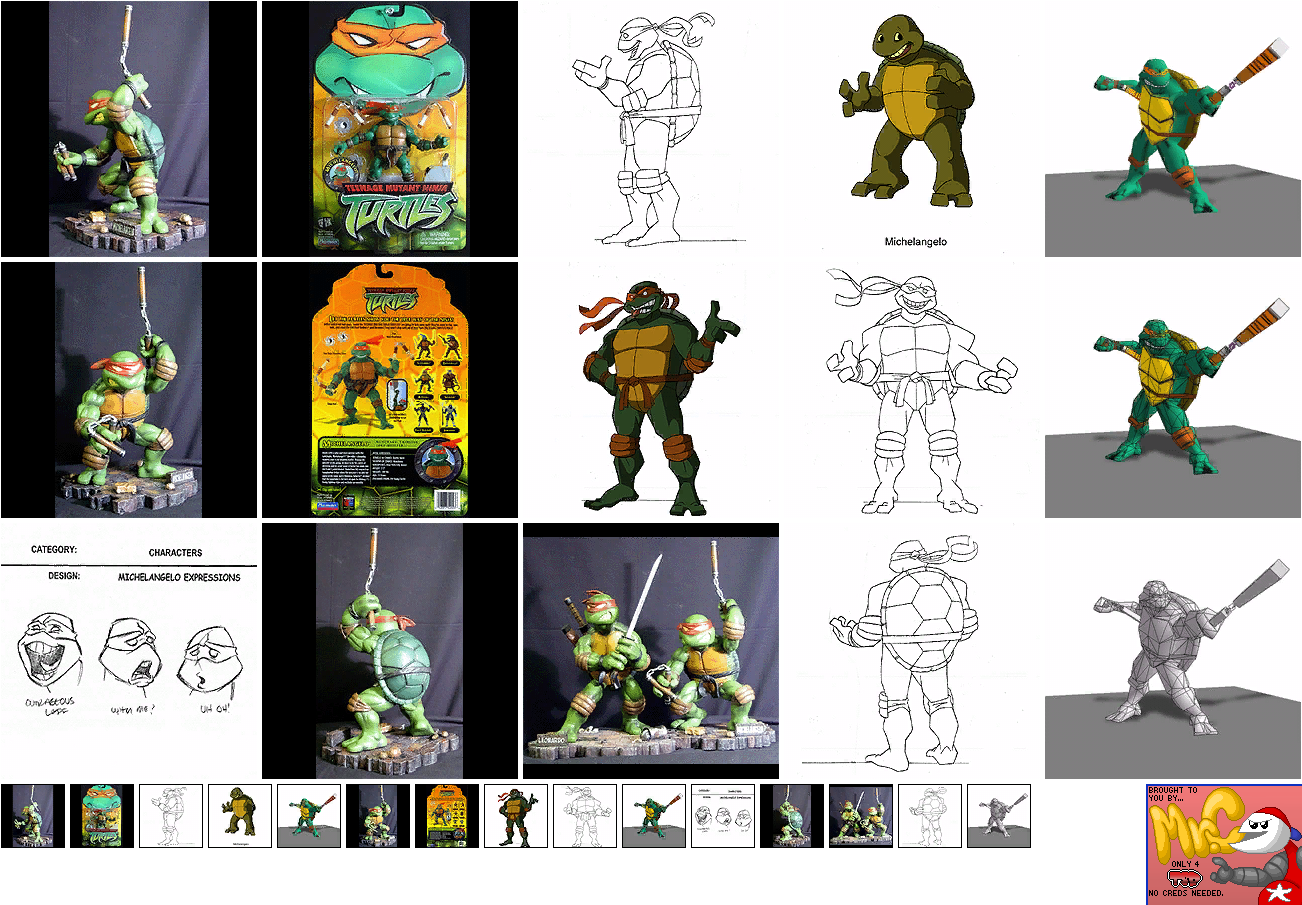Open the grey wireframe 3D model render
The height and width of the screenshot is (905, 1302).
coord(1173,651)
